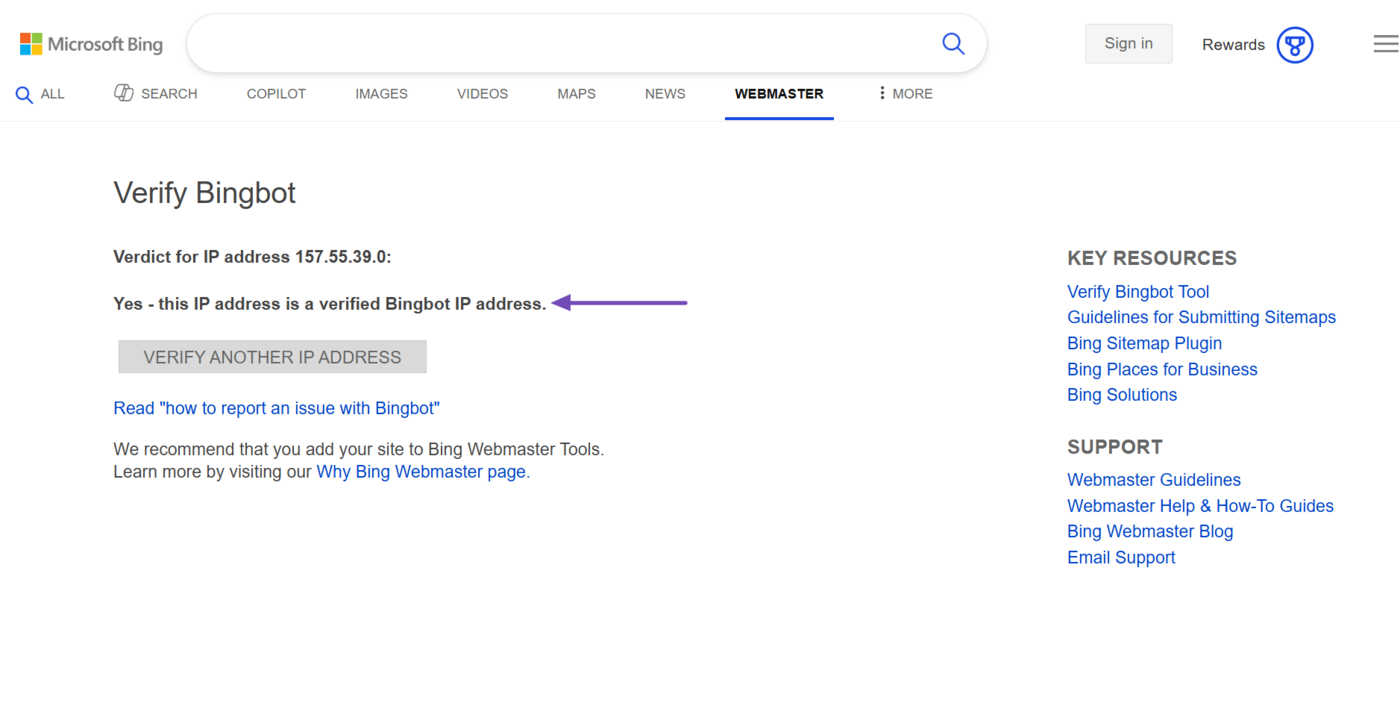
Task: Switch to the COPILOT tab
Action: coord(276,94)
